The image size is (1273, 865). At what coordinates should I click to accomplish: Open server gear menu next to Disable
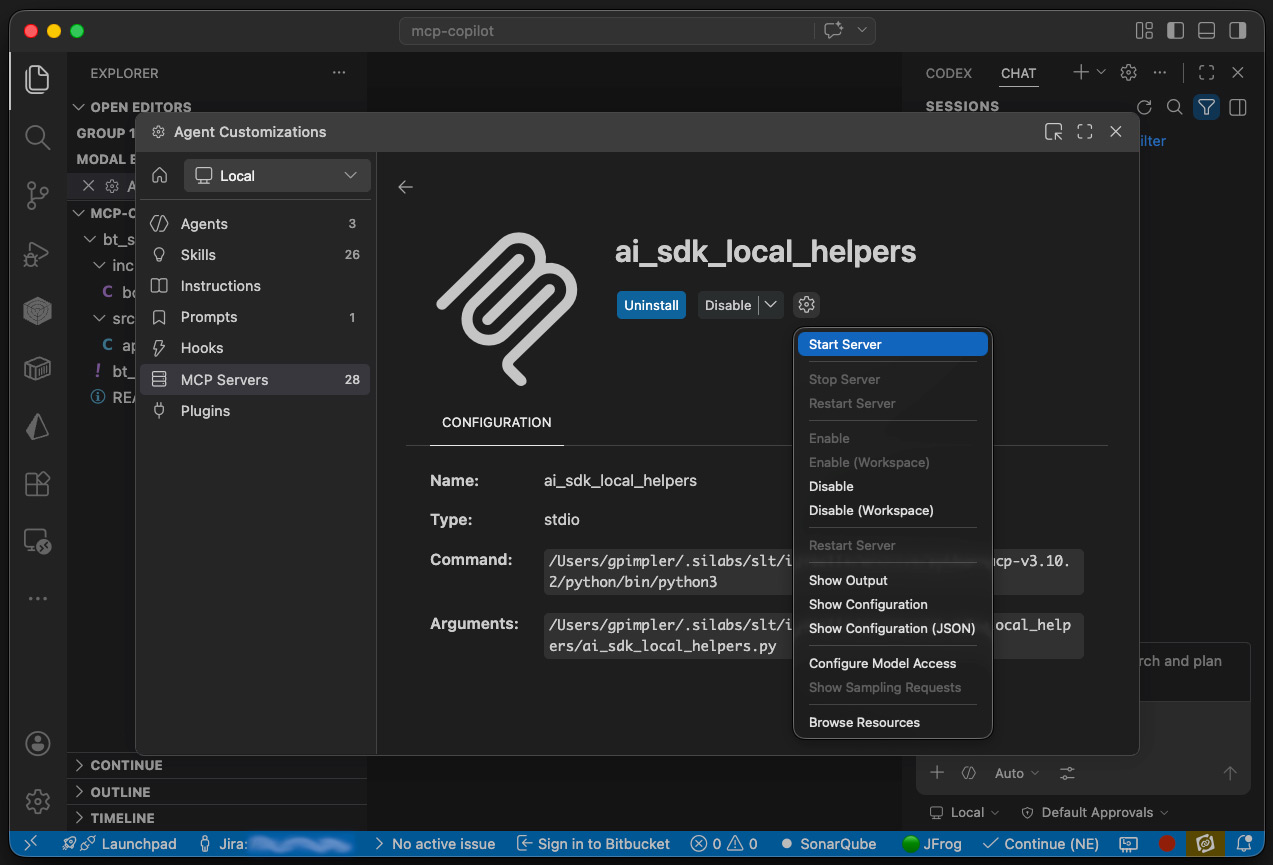click(x=807, y=305)
